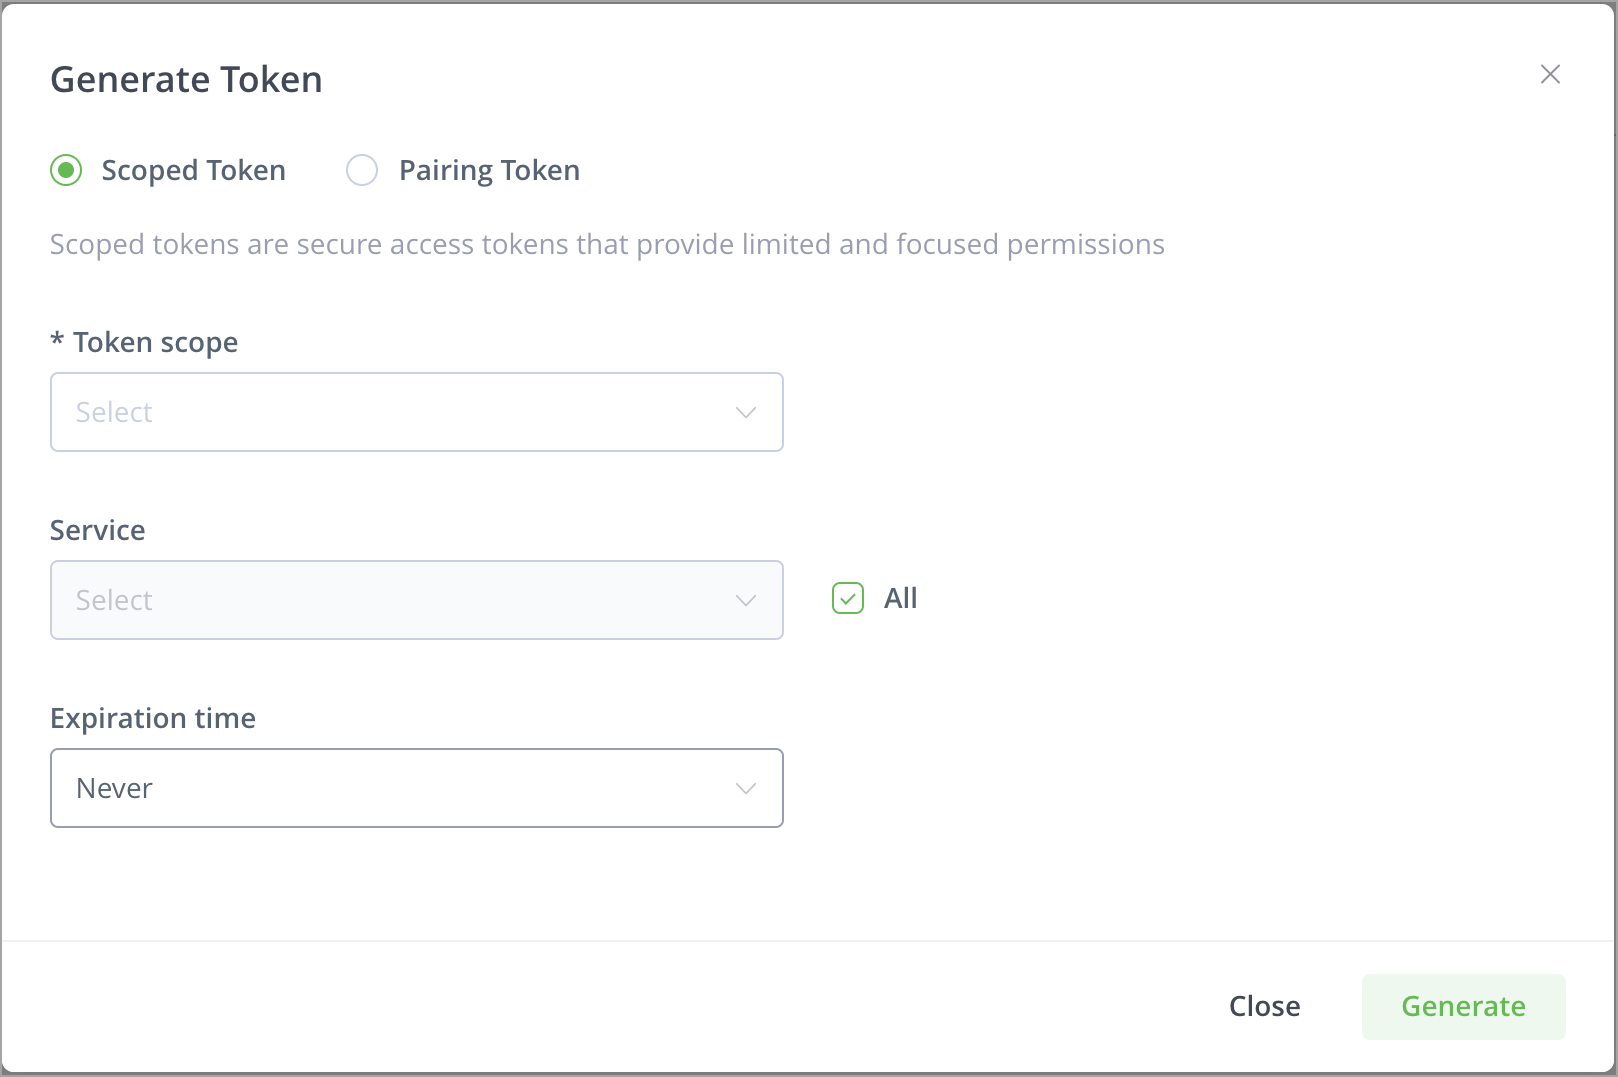Screen dimensions: 1618x1077
Task: Click the Token scope chevron arrow
Action: 745,412
